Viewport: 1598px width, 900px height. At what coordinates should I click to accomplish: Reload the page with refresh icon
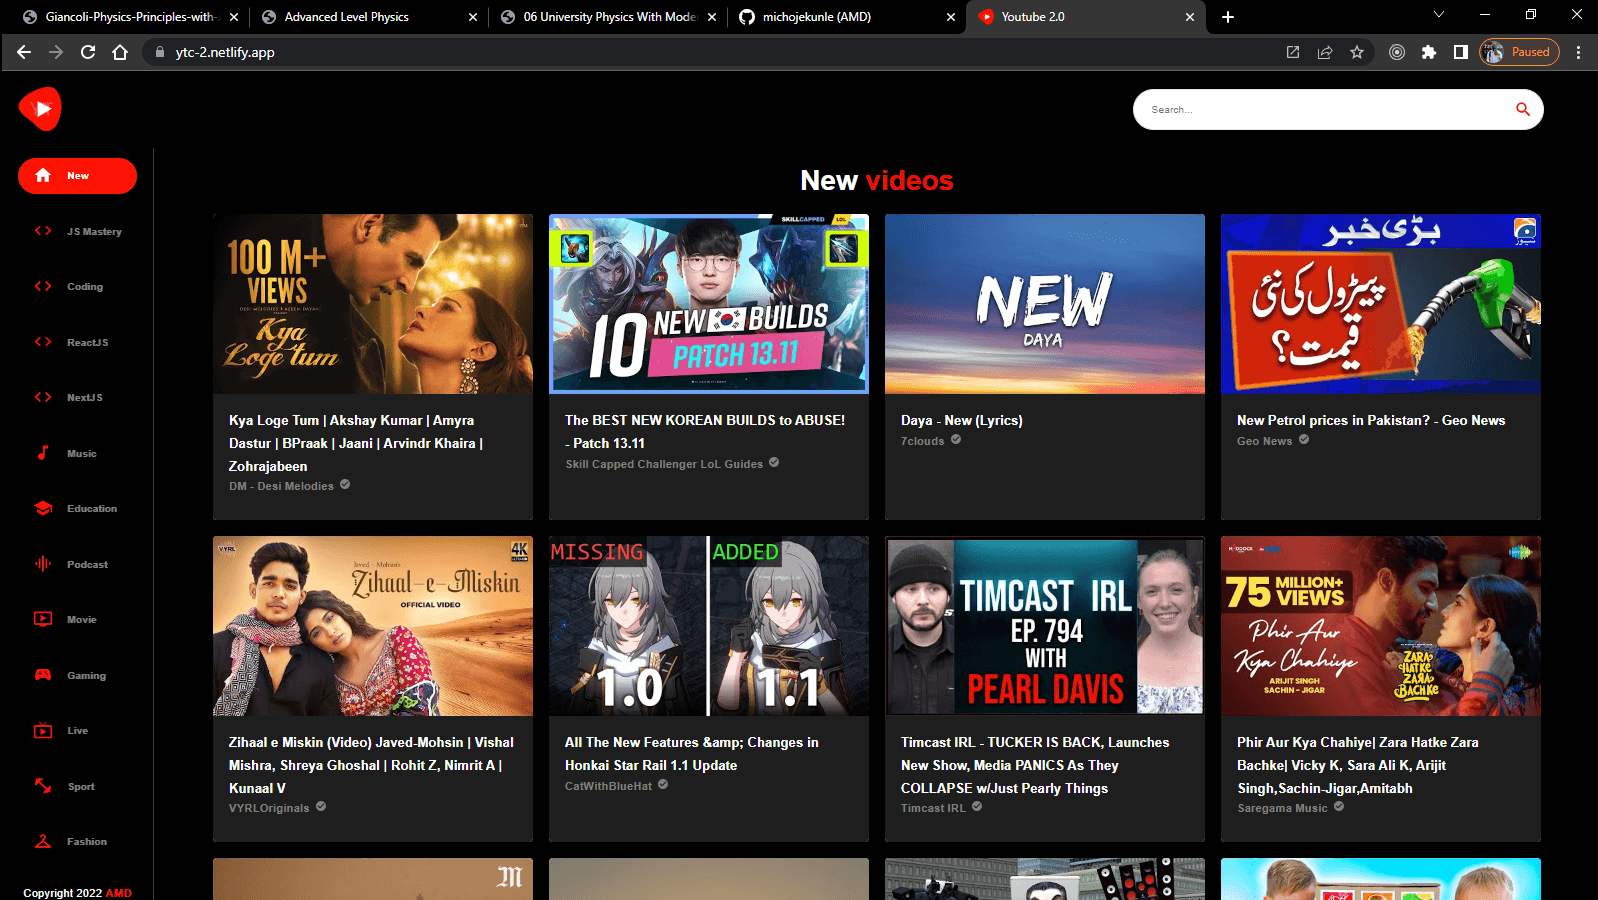click(88, 52)
